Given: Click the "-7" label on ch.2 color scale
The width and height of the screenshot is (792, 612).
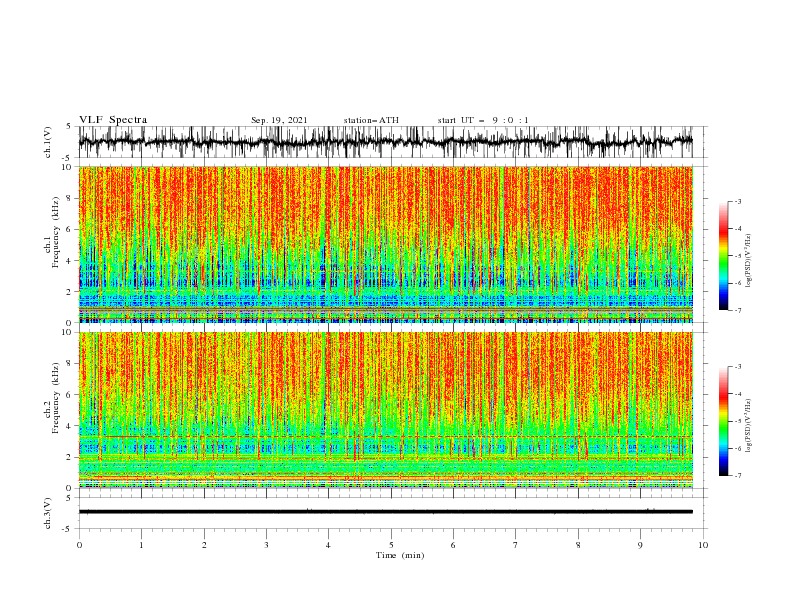Looking at the screenshot, I should tap(738, 476).
